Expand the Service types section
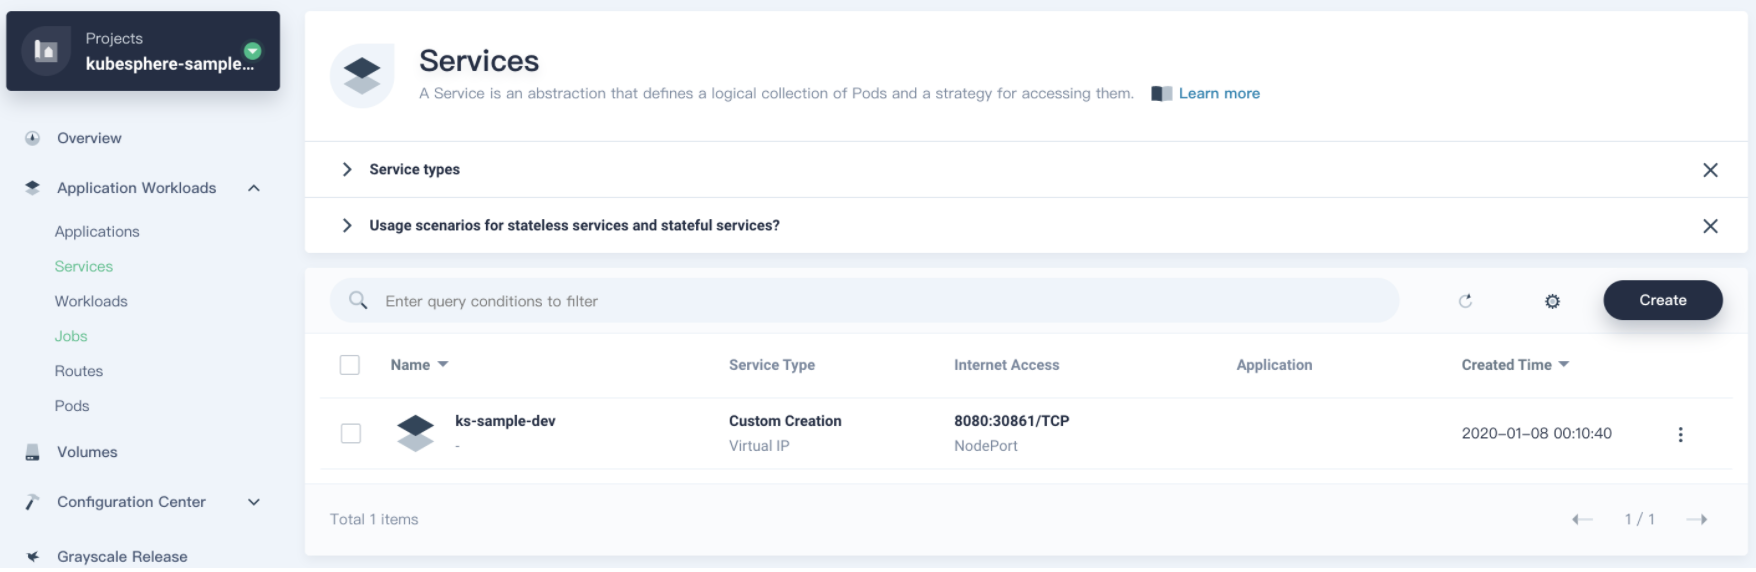Viewport: 1756px width, 572px height. pyautogui.click(x=347, y=170)
